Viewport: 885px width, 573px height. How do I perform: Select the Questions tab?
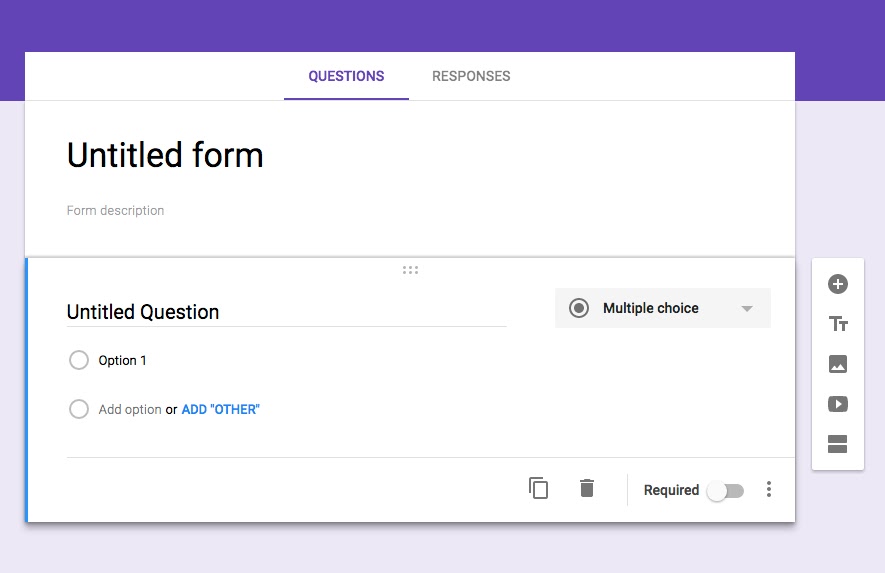pyautogui.click(x=346, y=76)
